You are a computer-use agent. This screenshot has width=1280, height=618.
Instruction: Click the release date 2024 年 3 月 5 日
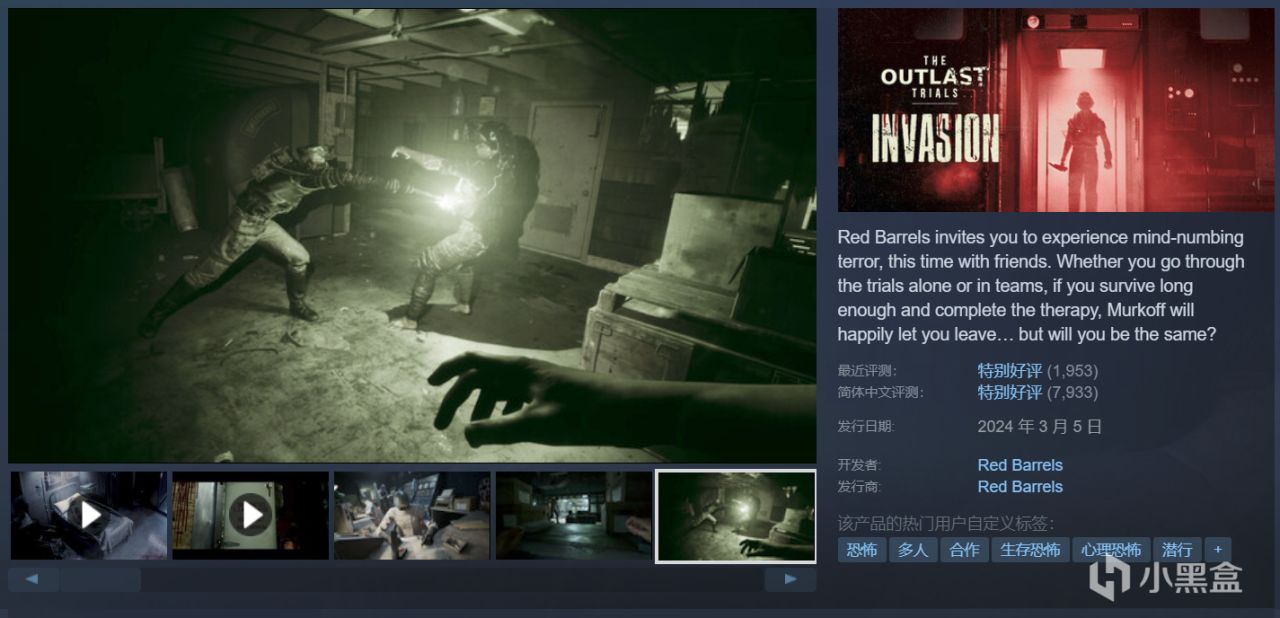[x=1040, y=427]
